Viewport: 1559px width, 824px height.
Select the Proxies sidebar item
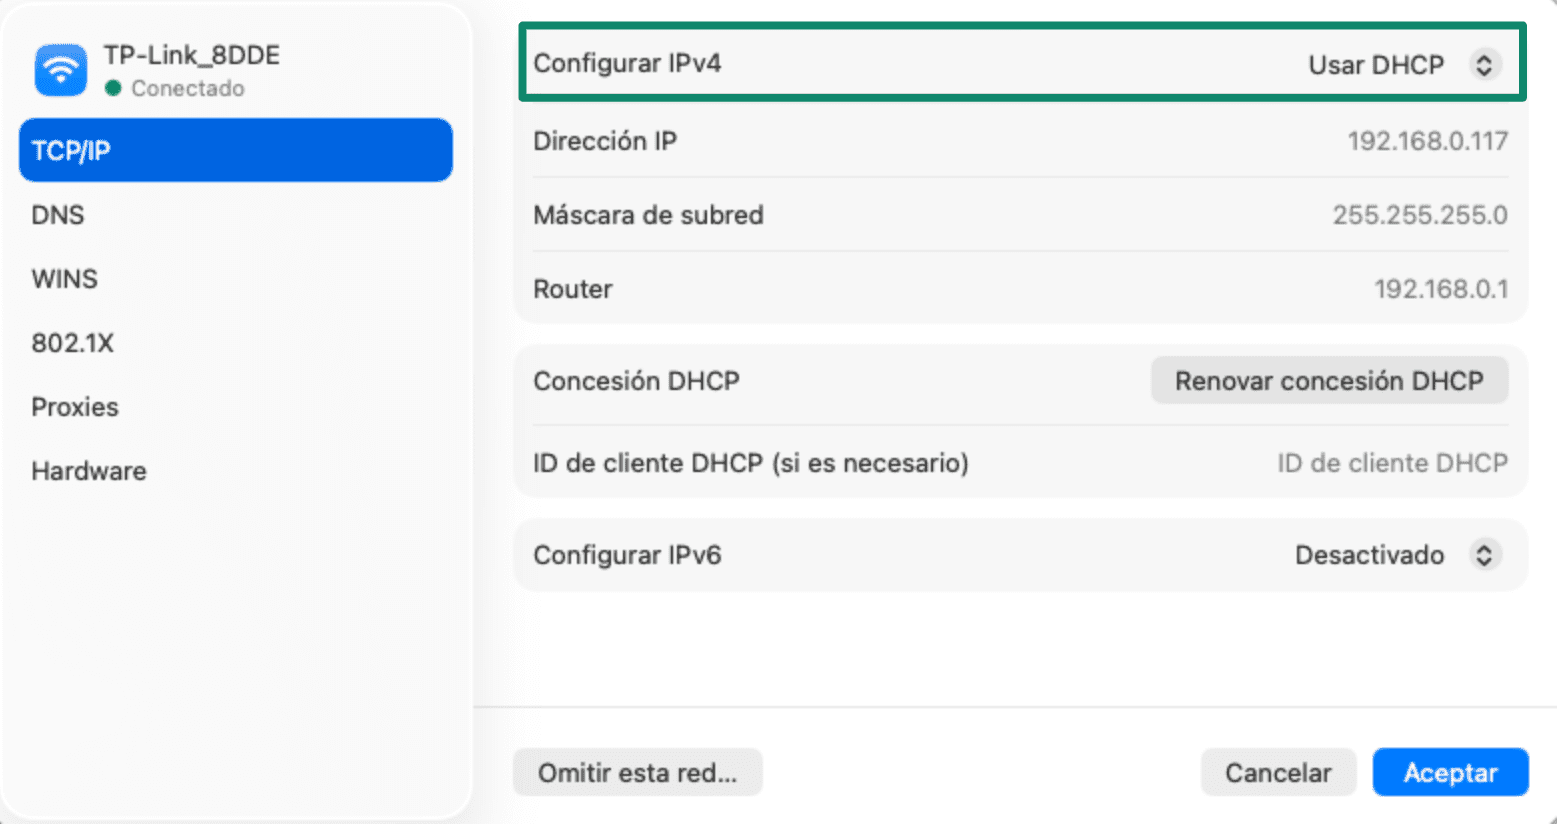point(75,406)
